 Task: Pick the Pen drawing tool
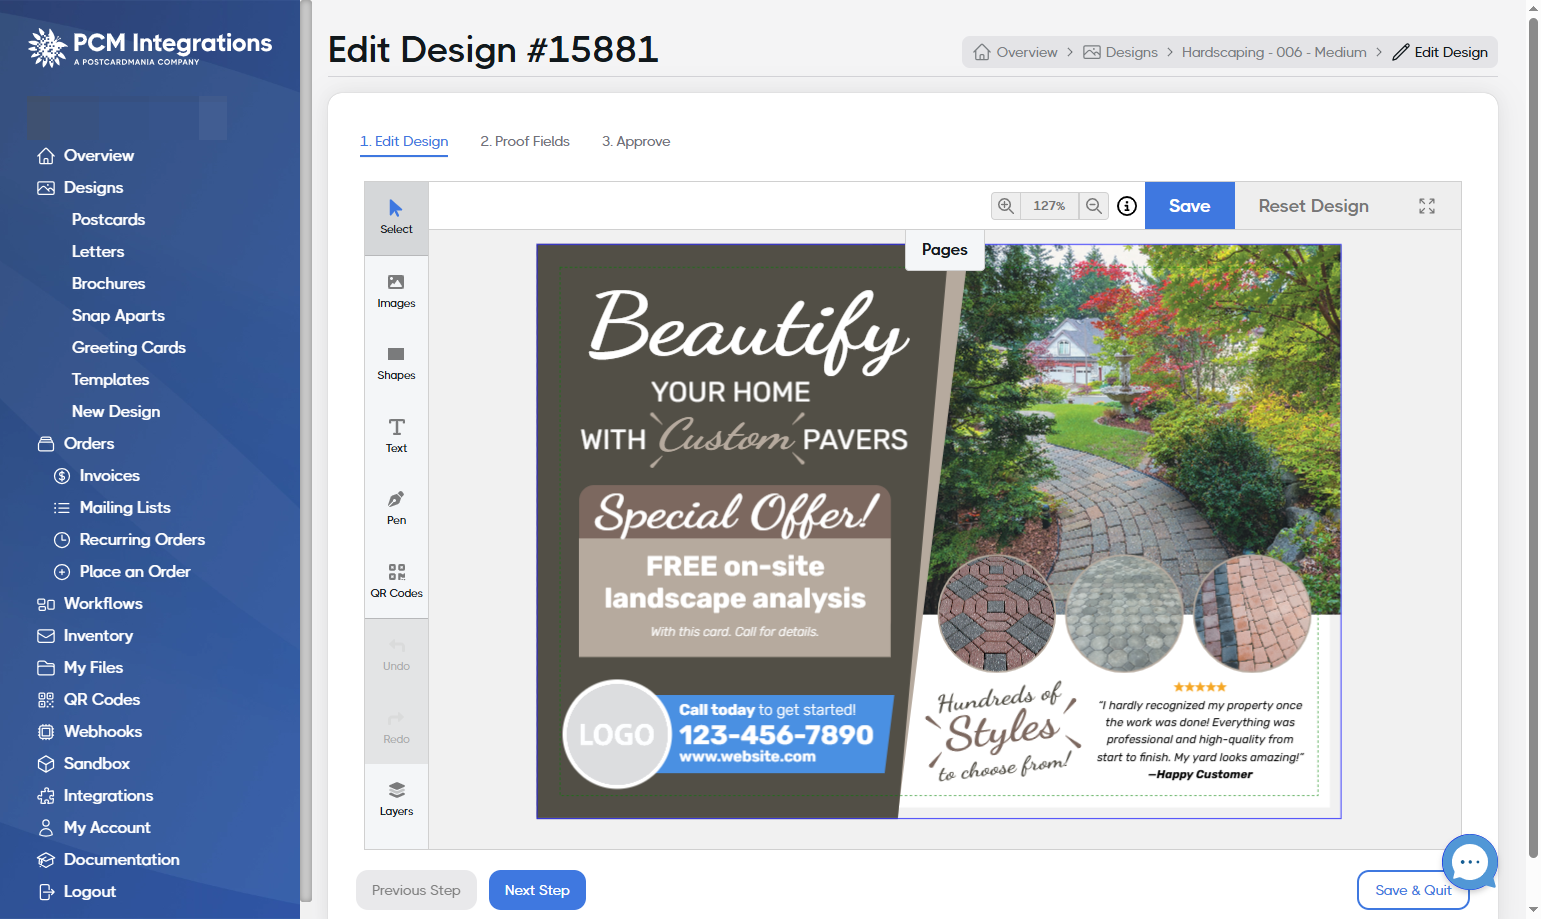coord(396,508)
